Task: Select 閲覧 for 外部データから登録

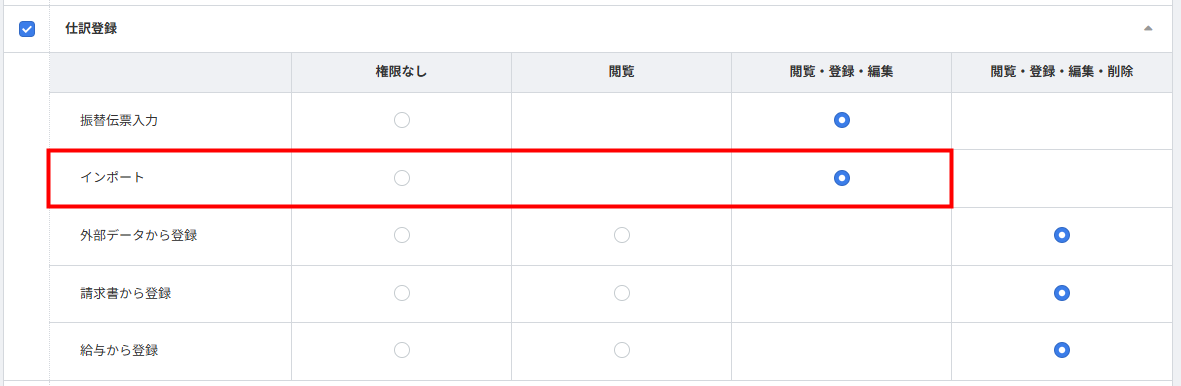Action: (622, 236)
